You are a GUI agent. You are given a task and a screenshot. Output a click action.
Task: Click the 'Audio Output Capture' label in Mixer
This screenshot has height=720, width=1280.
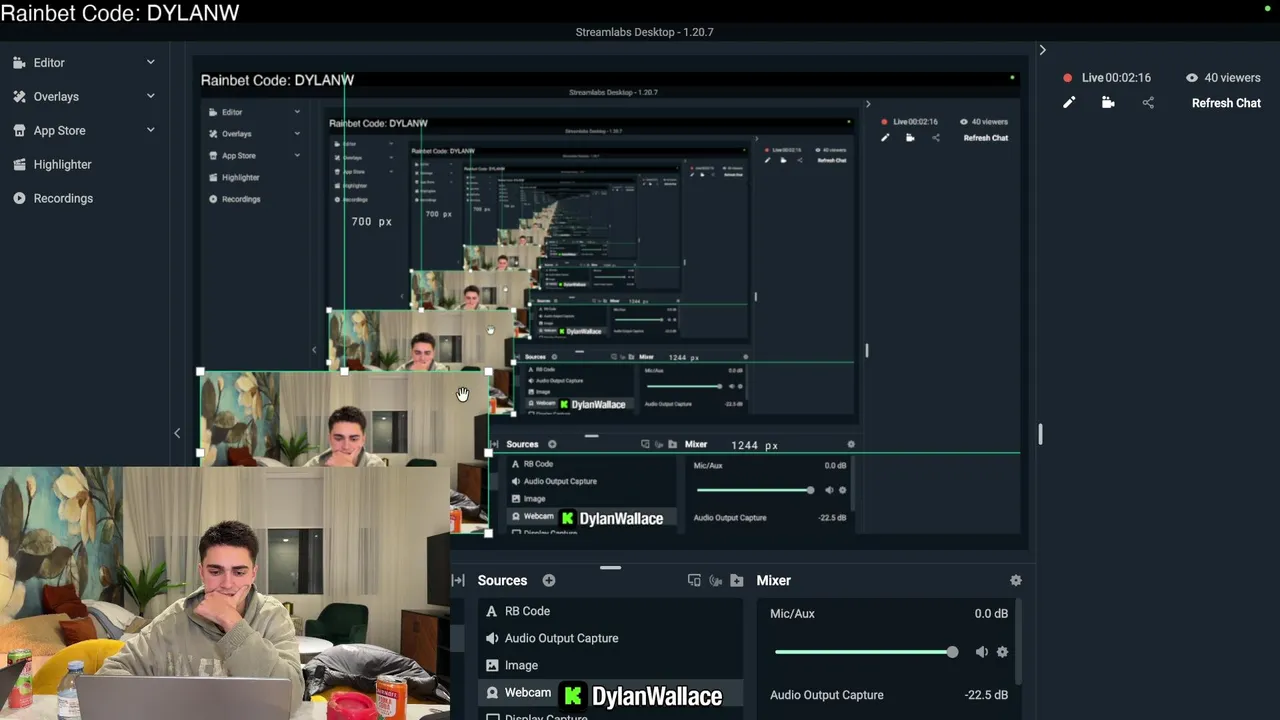pos(826,694)
